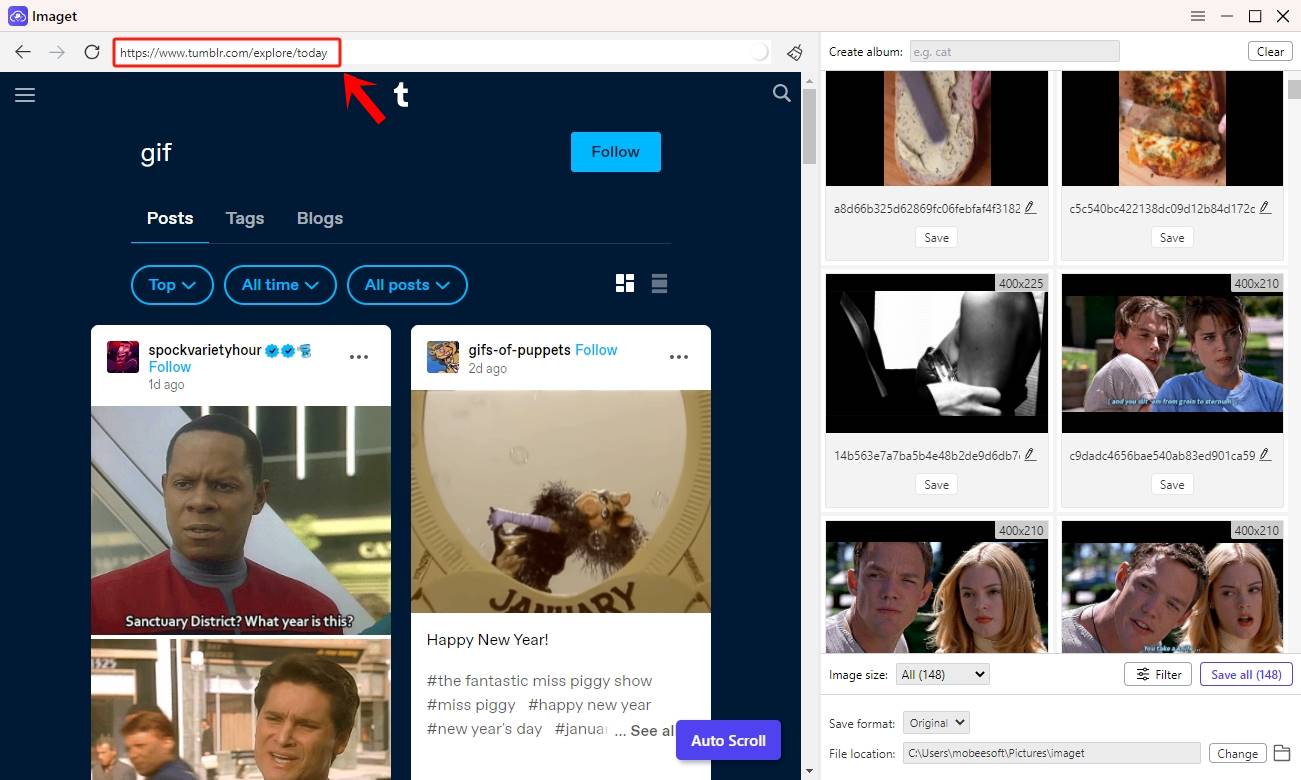Open the Image size dropdown
The height and width of the screenshot is (780, 1301).
[941, 674]
